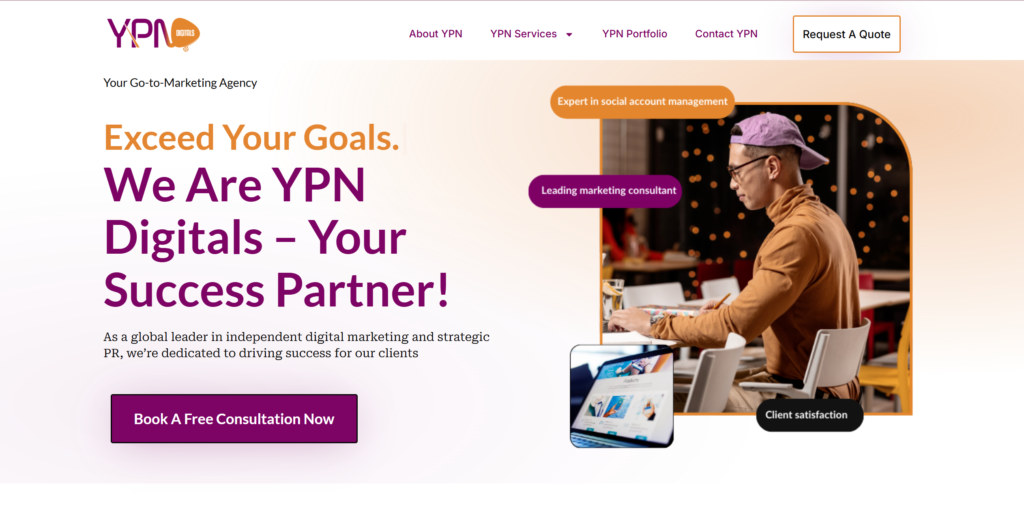Click the Exceed Your Goals heading
1024x509 pixels.
click(x=251, y=138)
